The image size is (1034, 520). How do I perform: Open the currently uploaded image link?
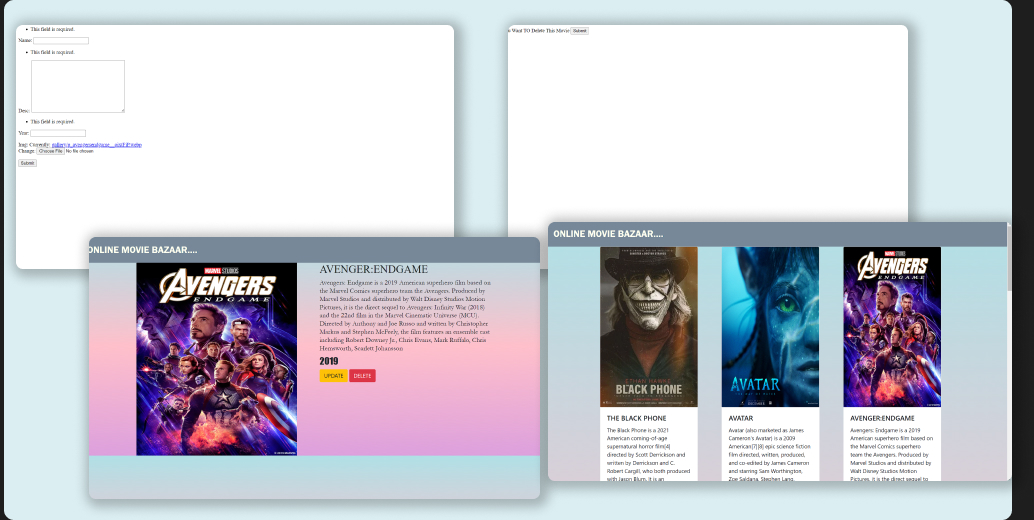(96, 145)
